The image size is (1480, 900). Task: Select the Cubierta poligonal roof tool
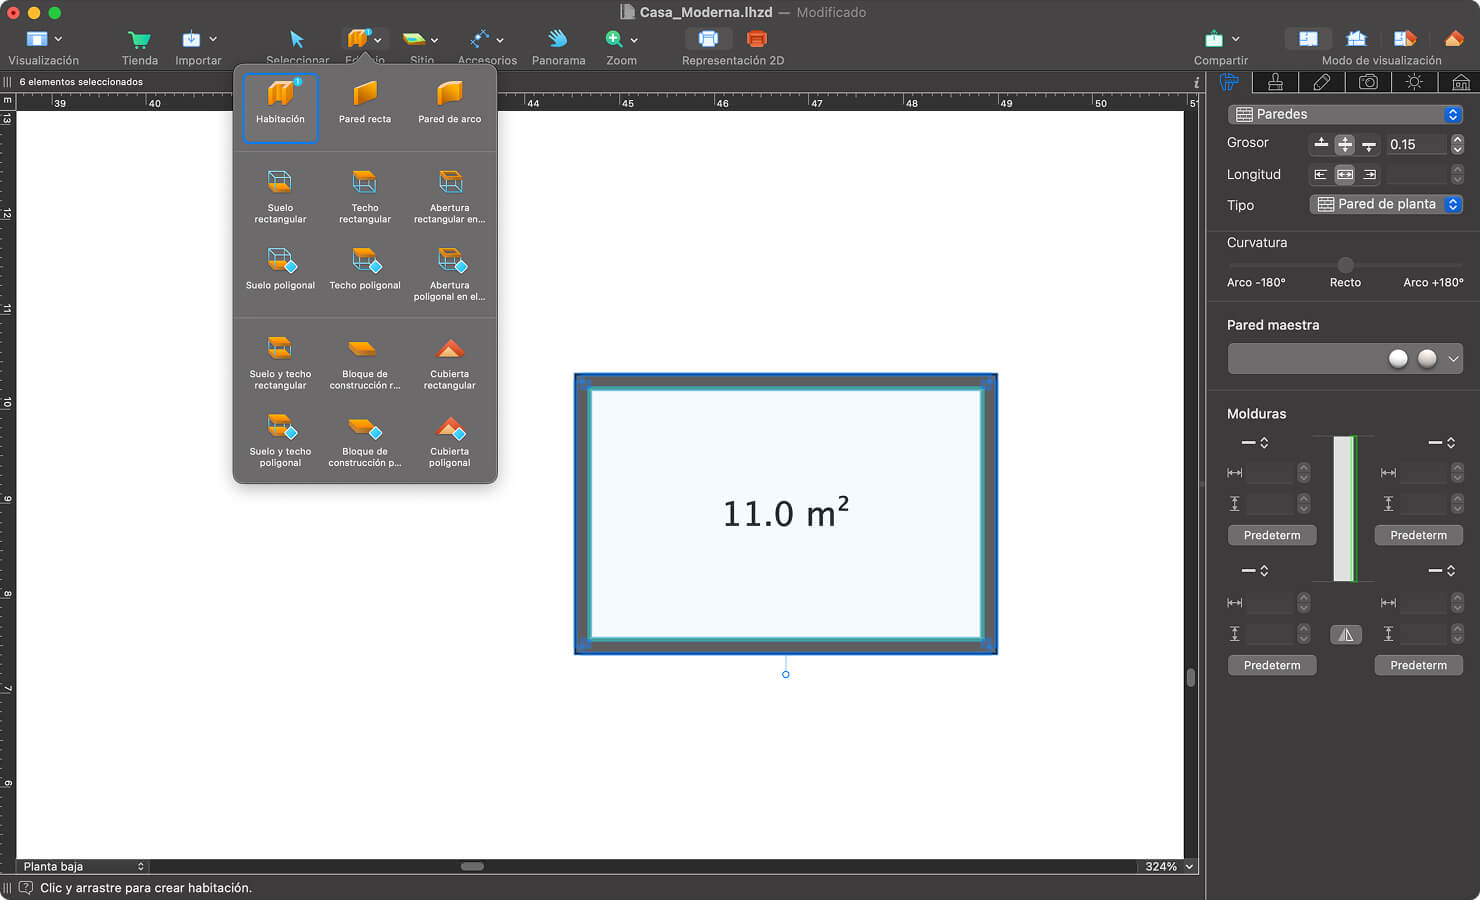pyautogui.click(x=450, y=441)
